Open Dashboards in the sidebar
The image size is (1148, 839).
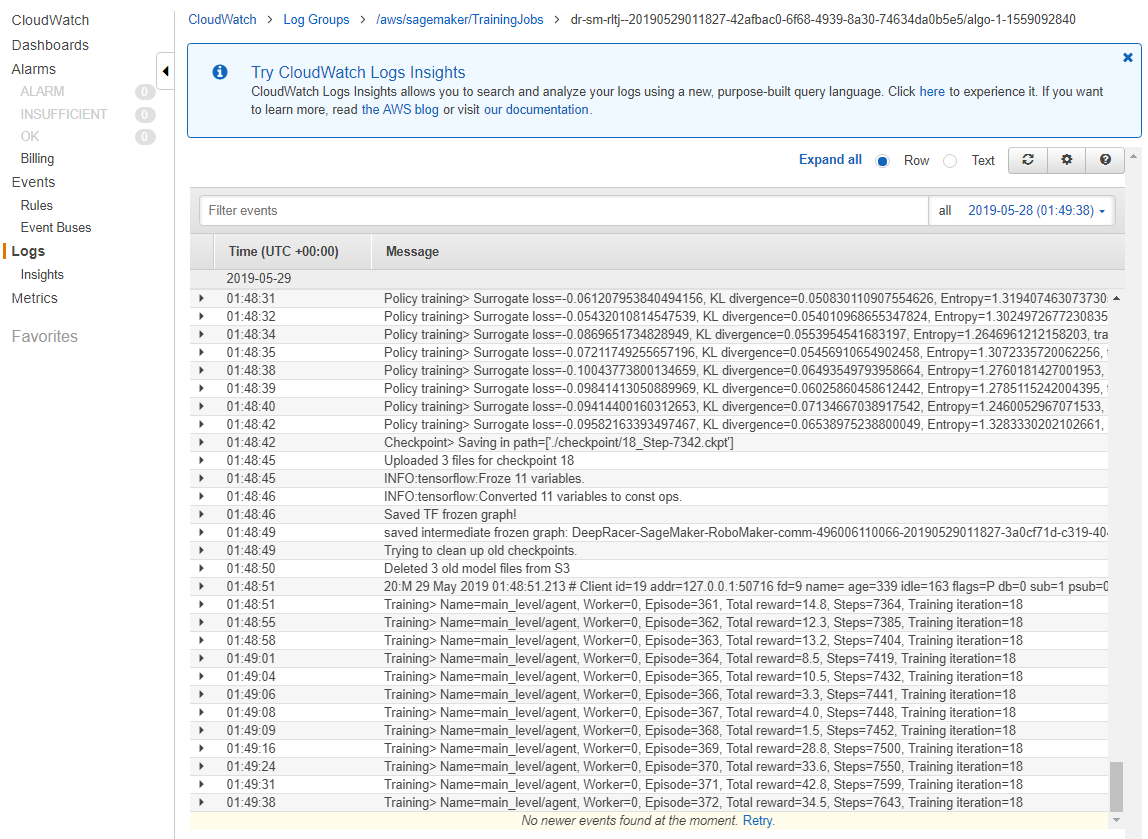pos(50,45)
